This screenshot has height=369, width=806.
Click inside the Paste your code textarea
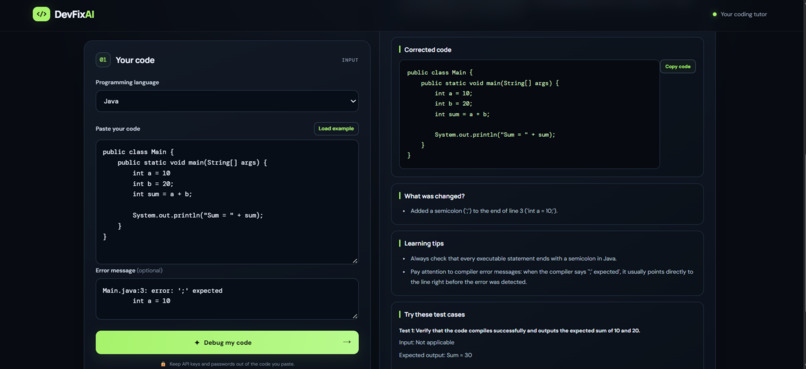(x=227, y=202)
